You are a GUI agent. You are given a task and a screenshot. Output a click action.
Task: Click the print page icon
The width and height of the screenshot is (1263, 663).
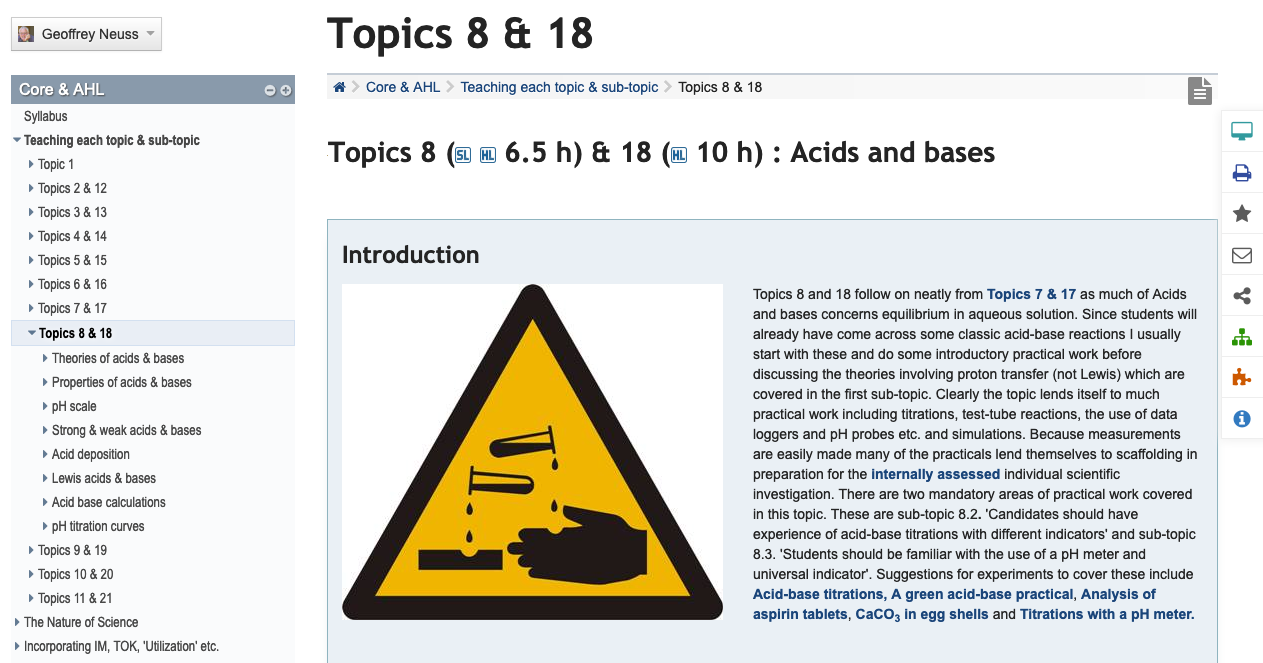click(x=1242, y=173)
